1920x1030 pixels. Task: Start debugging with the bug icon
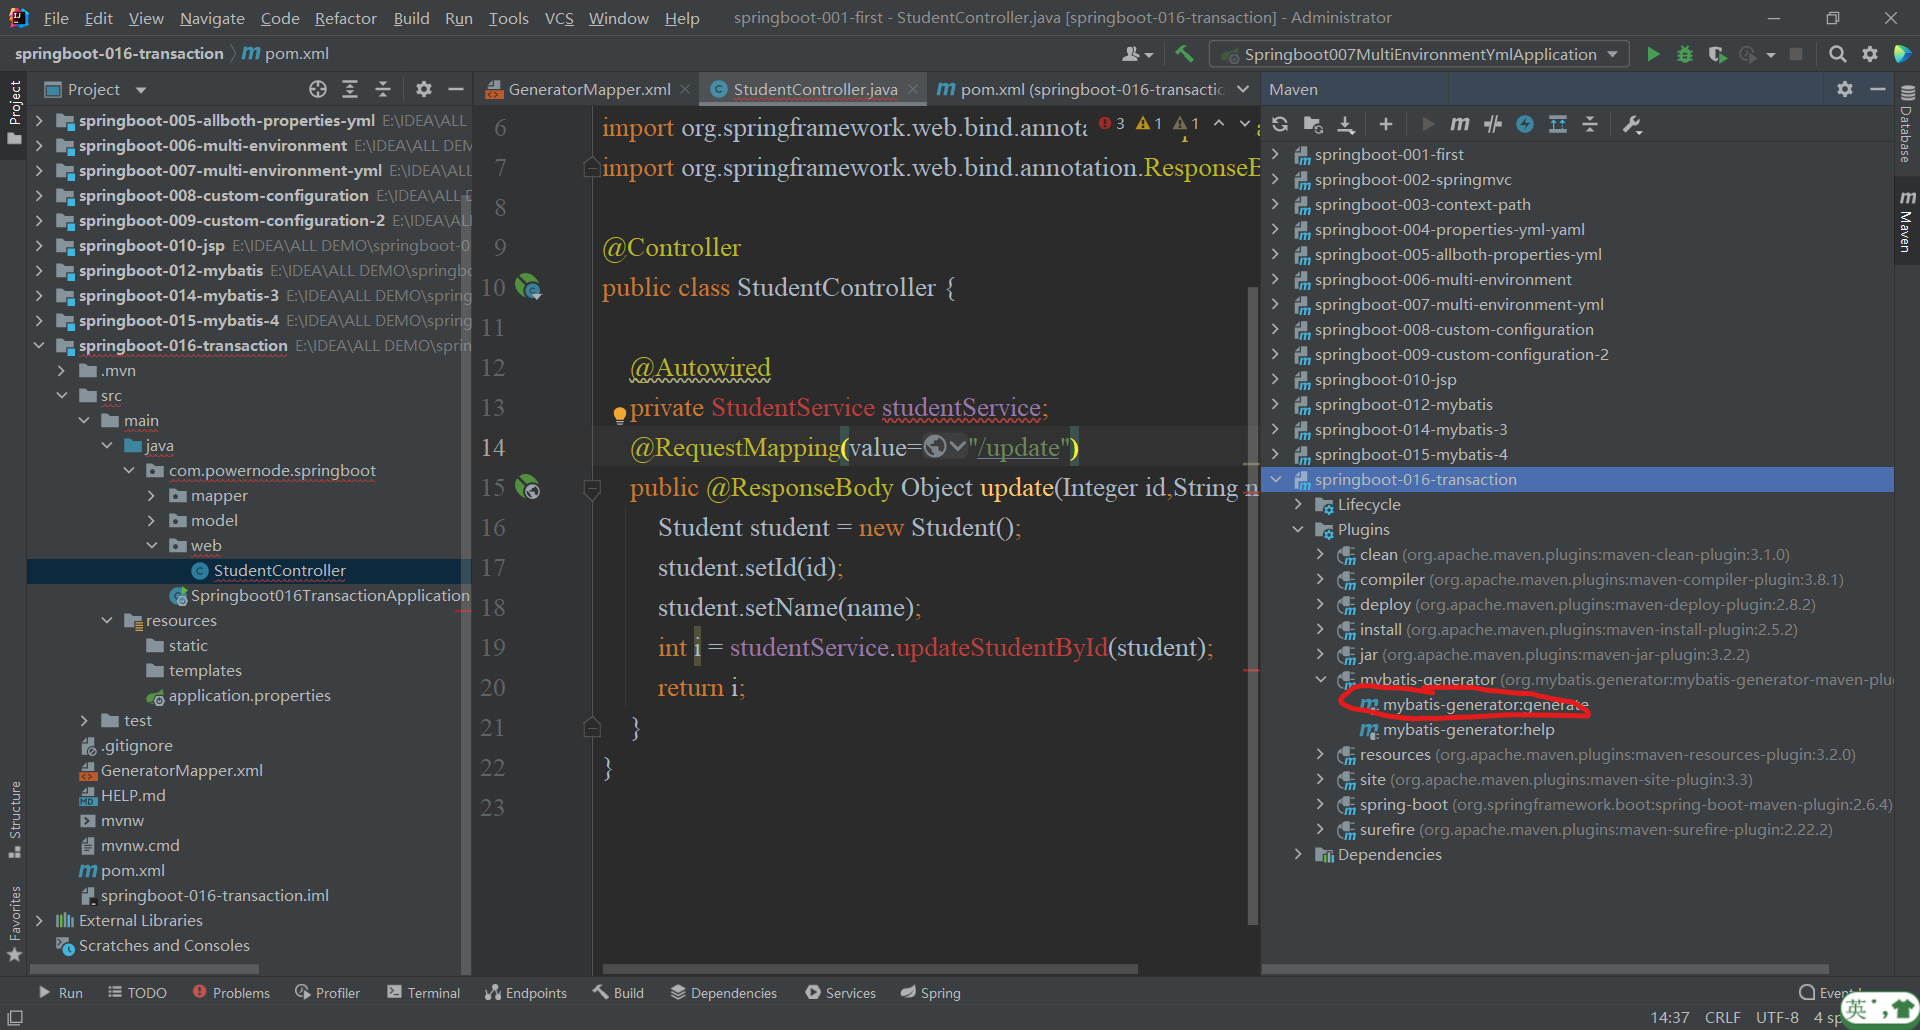pyautogui.click(x=1685, y=54)
